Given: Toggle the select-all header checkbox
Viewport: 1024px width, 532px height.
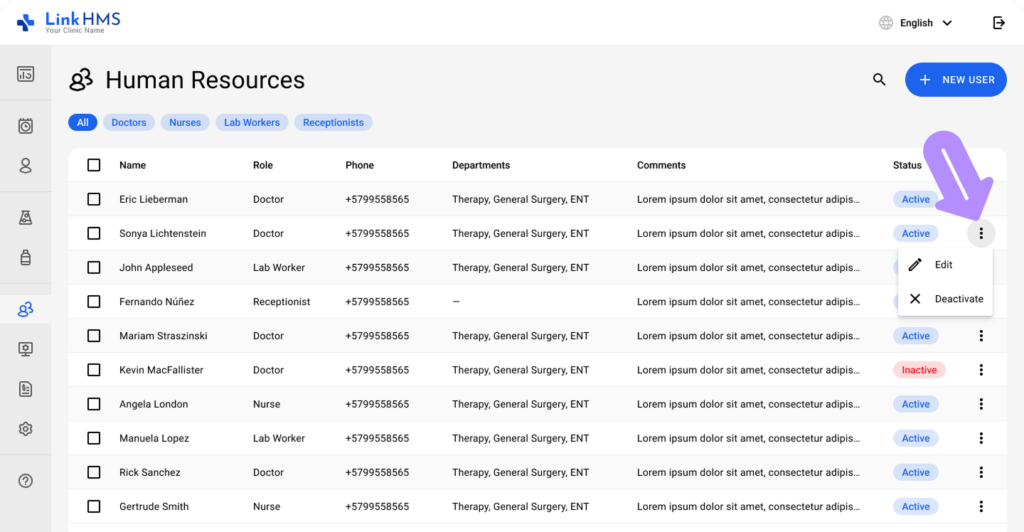Looking at the screenshot, I should pos(94,165).
